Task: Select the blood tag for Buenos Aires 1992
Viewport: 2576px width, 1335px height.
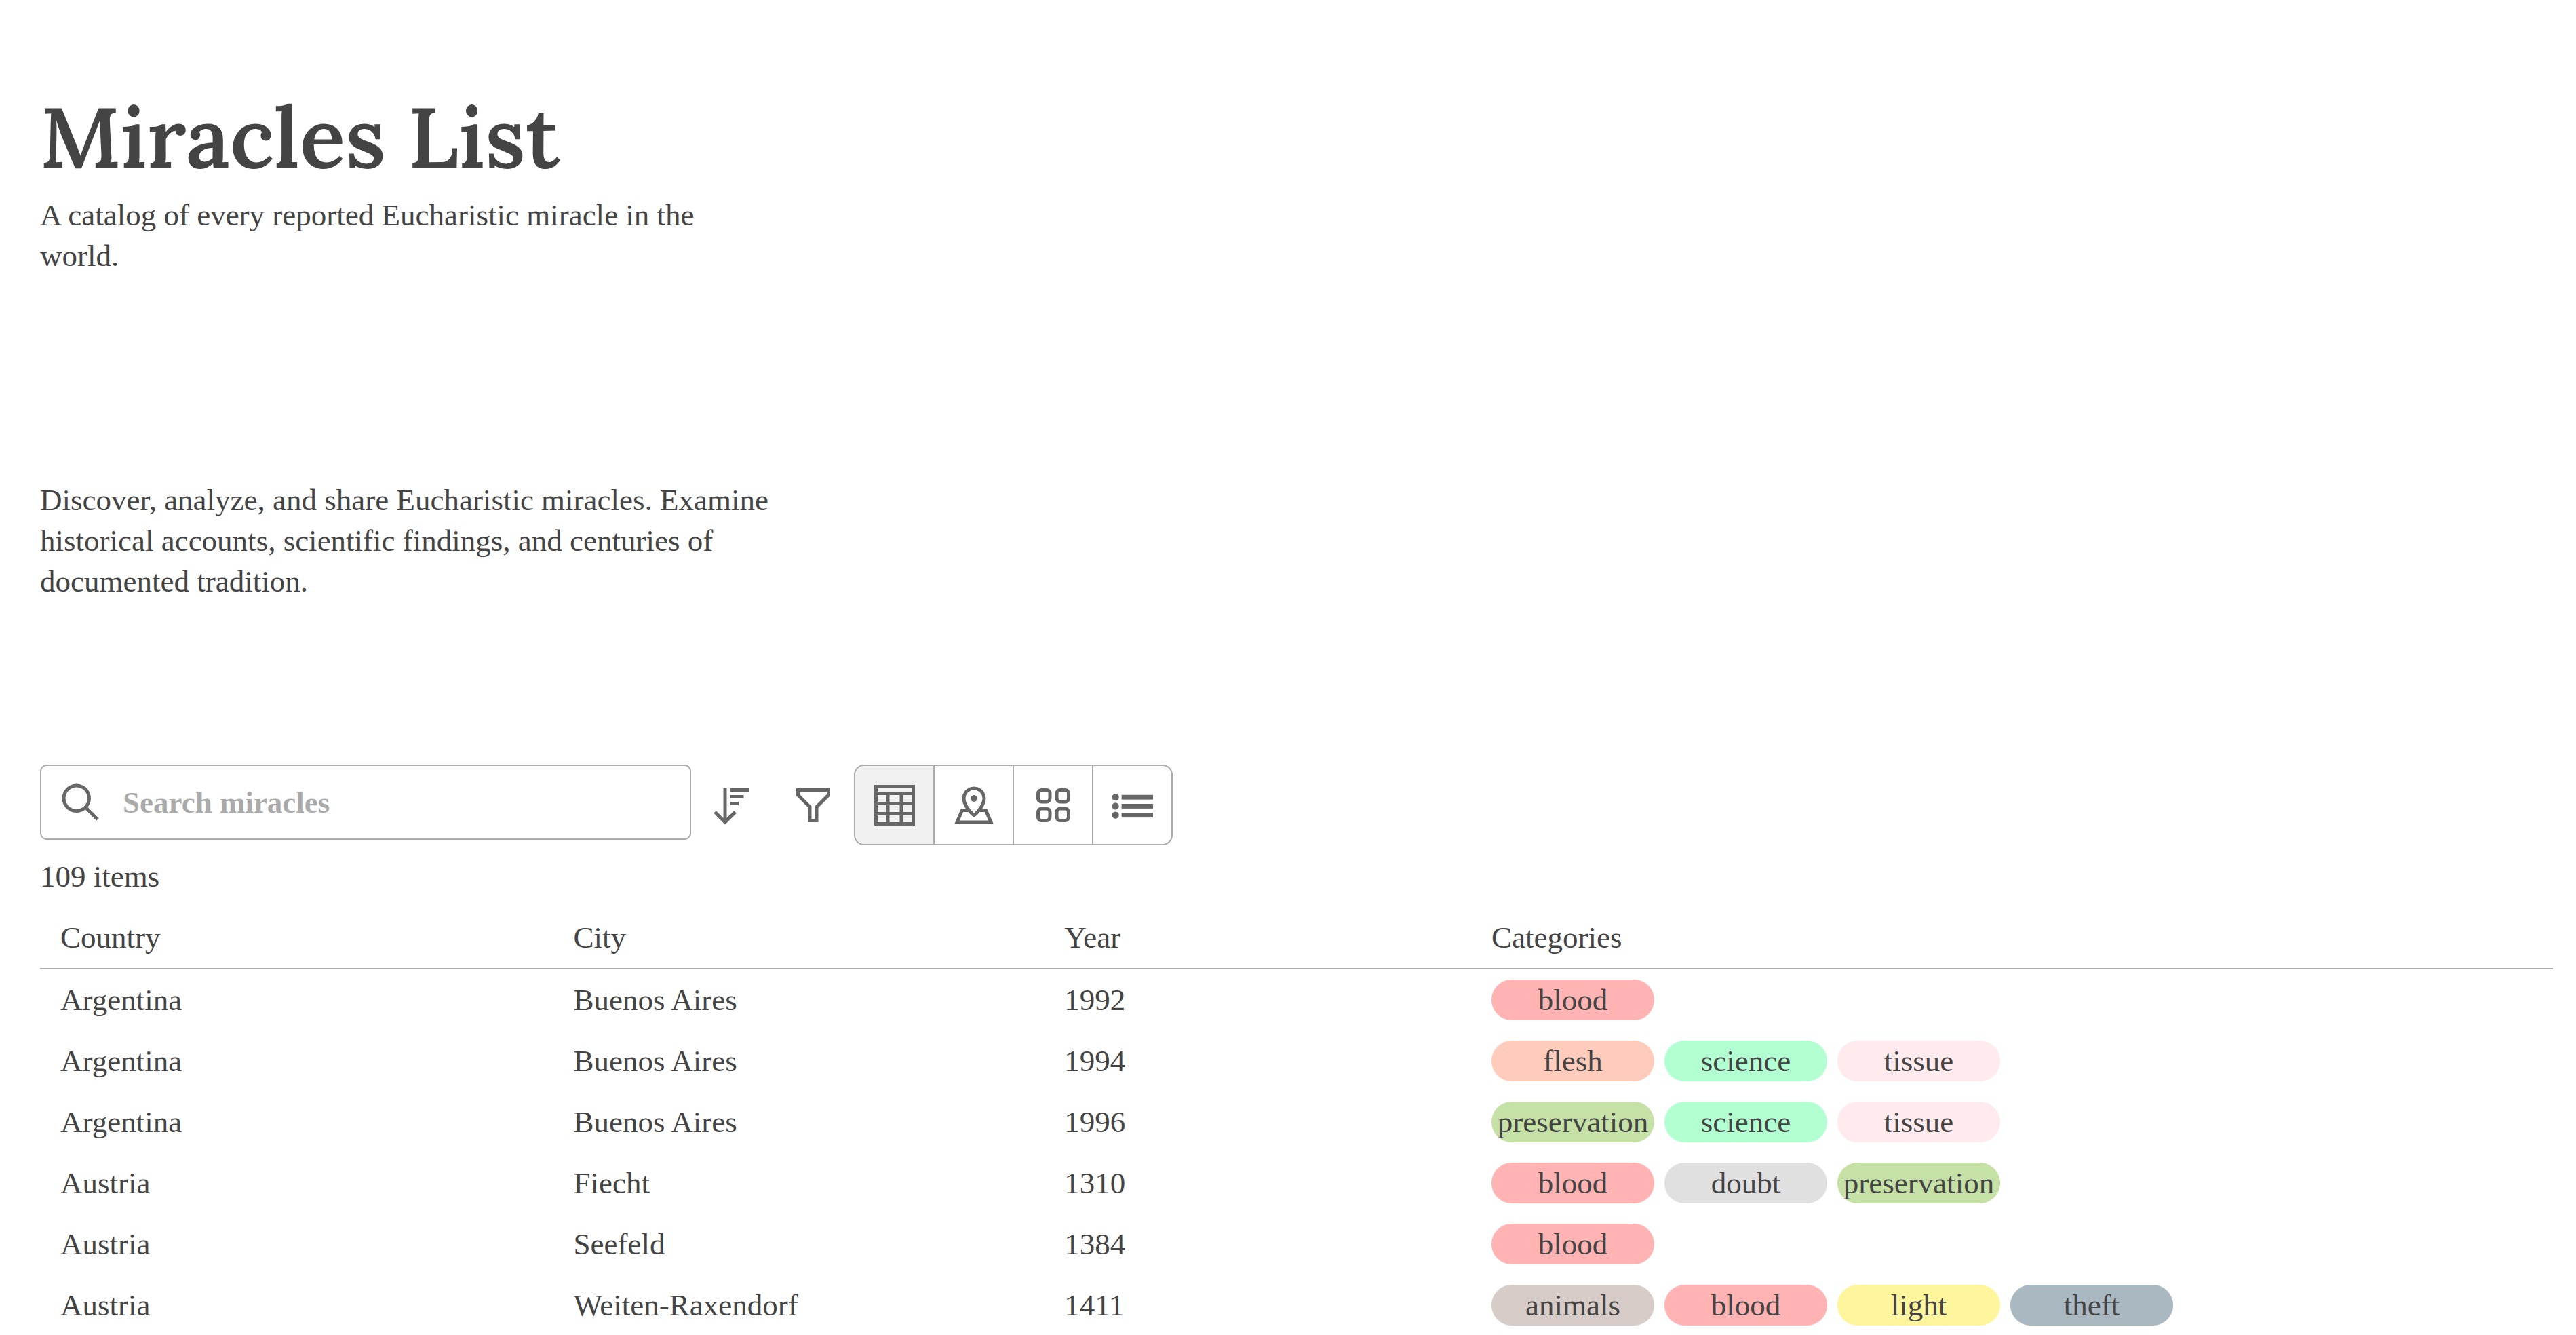Action: tap(1572, 1000)
